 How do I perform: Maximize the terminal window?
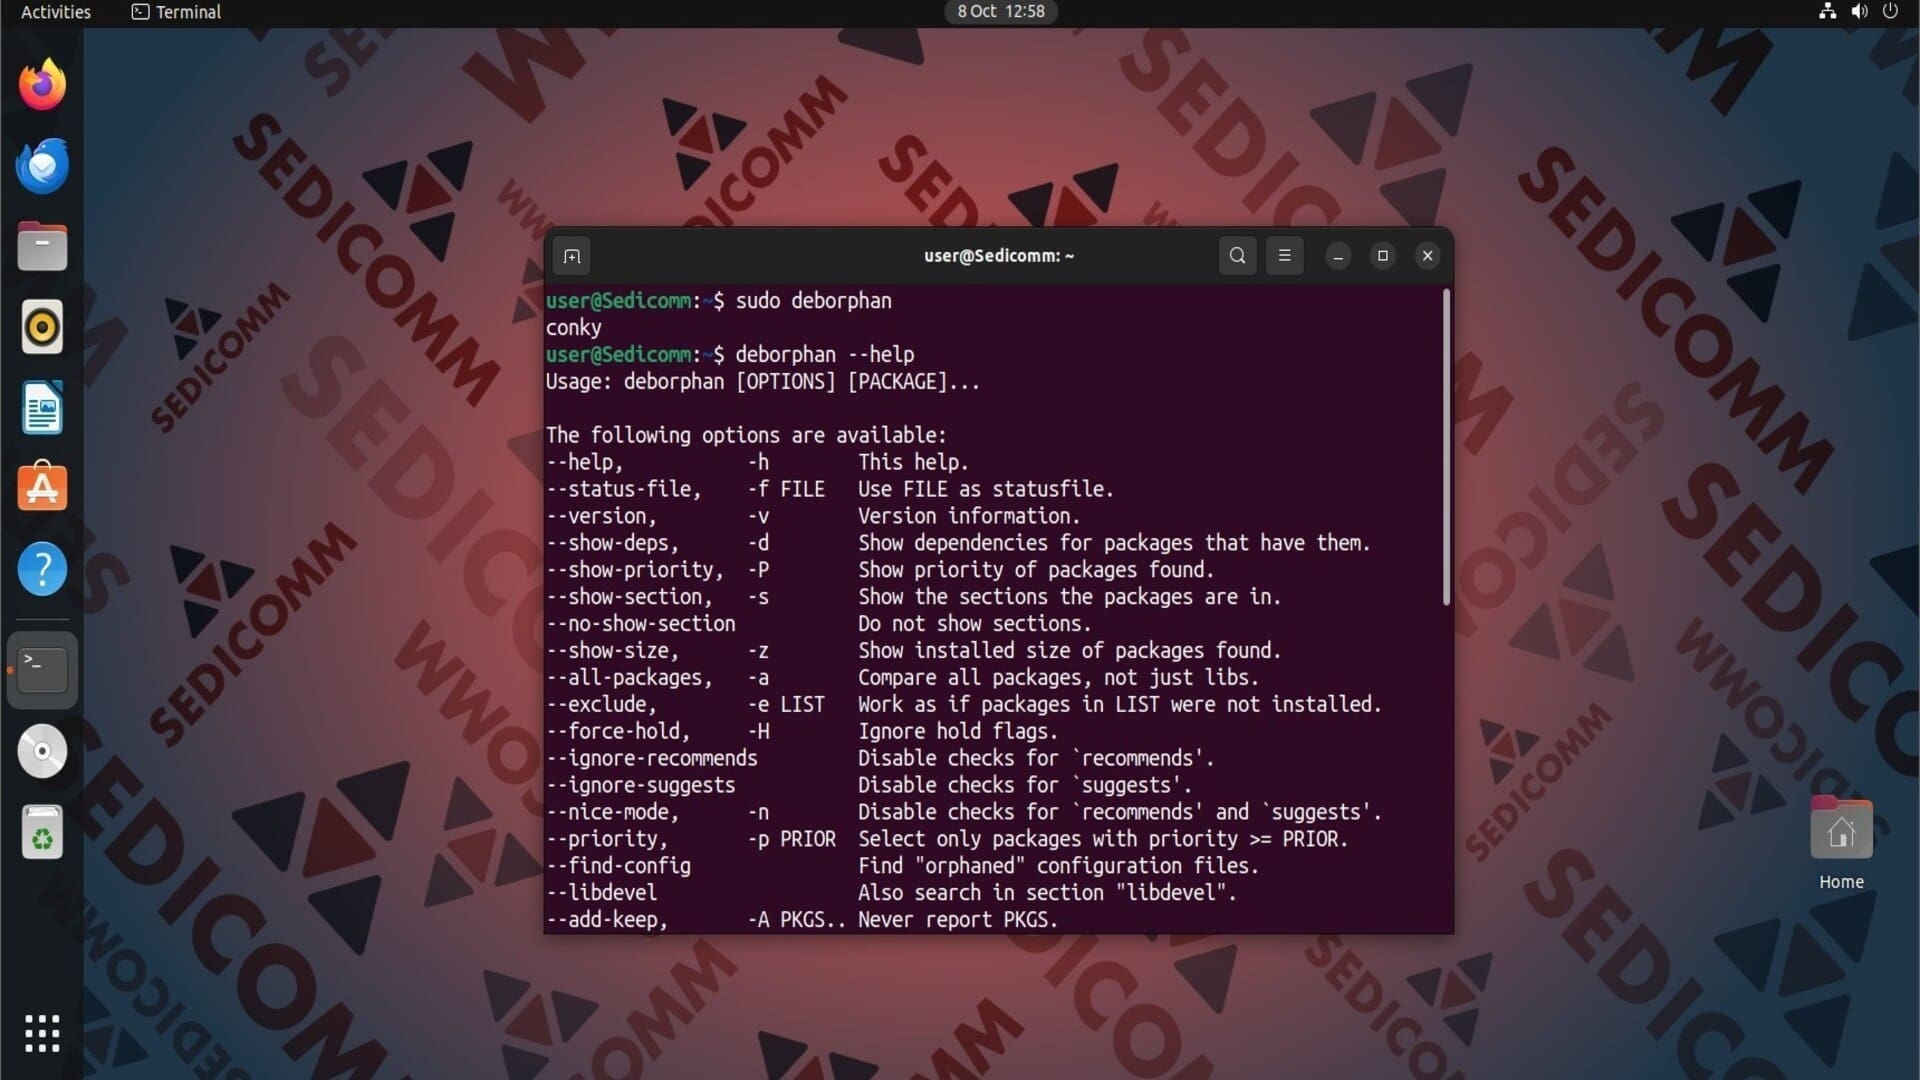[x=1383, y=256]
